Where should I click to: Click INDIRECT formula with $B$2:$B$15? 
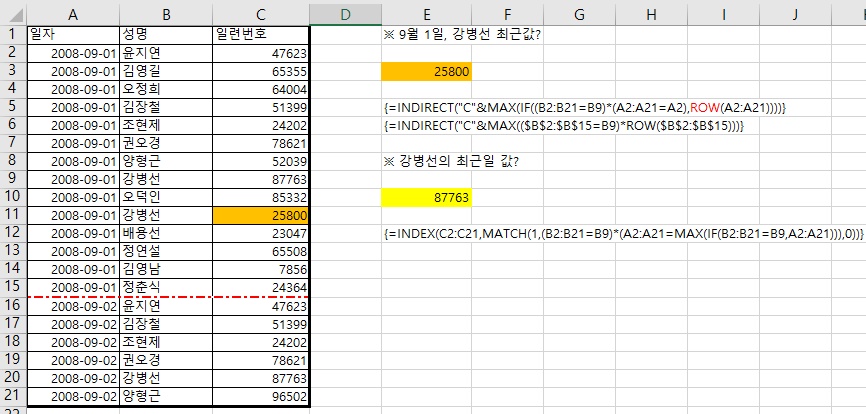click(x=564, y=125)
